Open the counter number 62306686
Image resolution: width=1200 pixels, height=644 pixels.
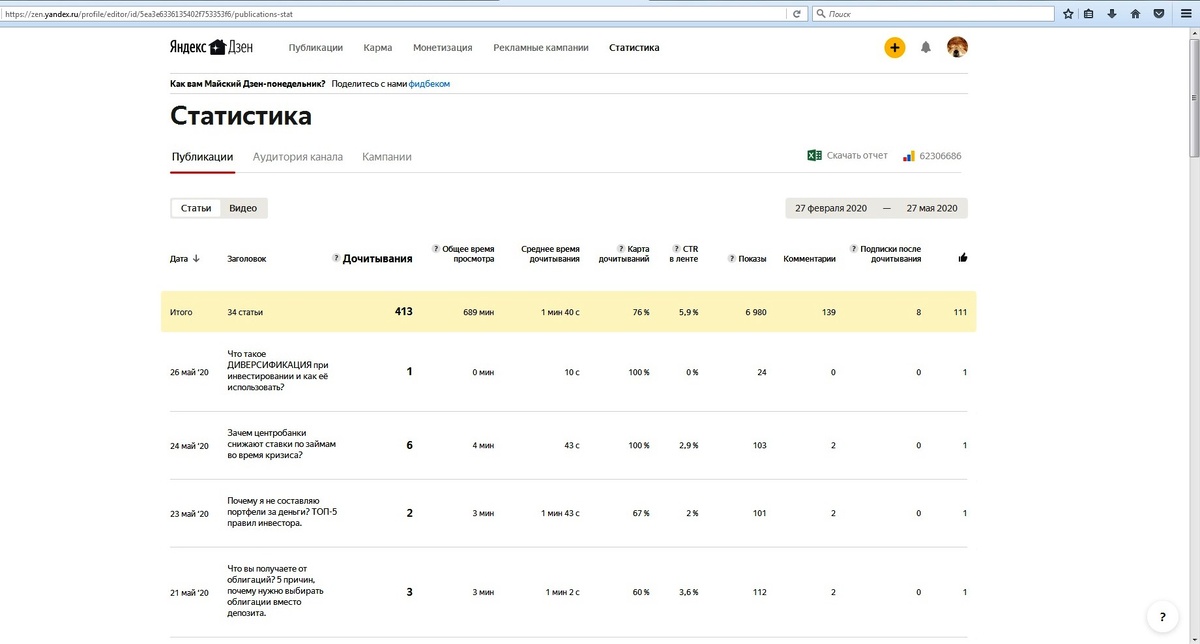click(x=940, y=156)
